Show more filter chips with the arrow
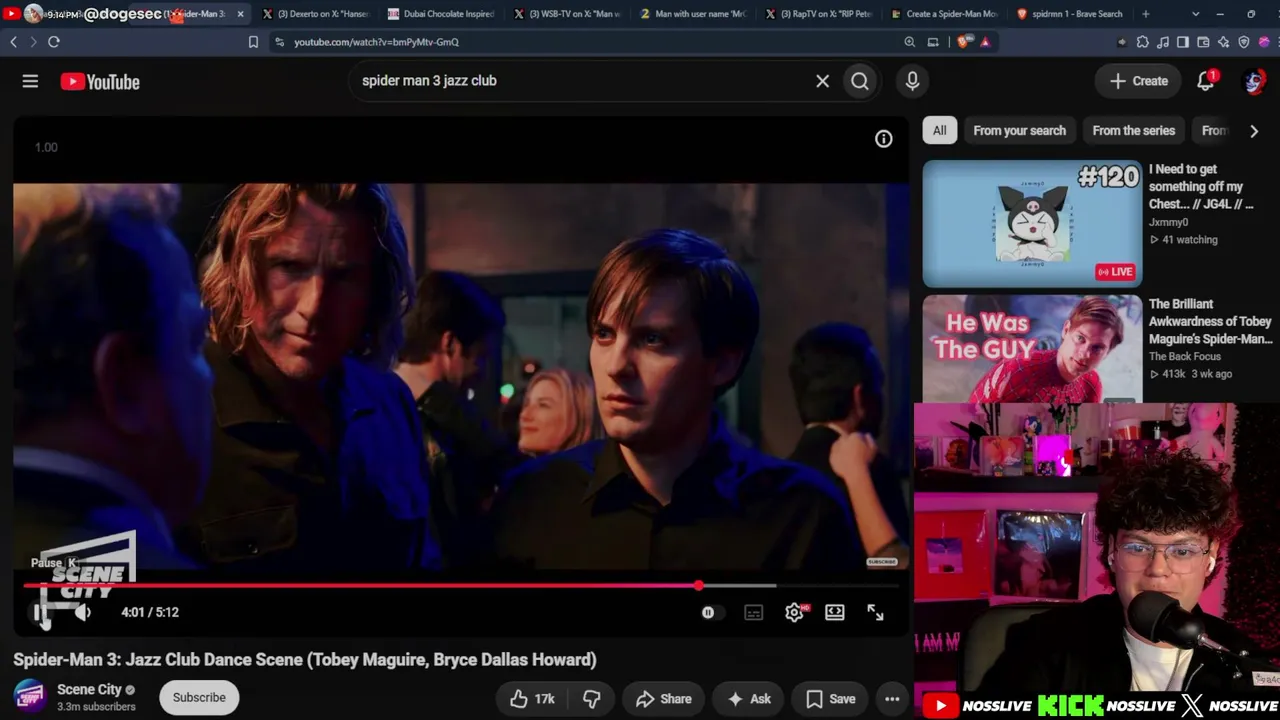This screenshot has height=720, width=1280. click(1254, 131)
